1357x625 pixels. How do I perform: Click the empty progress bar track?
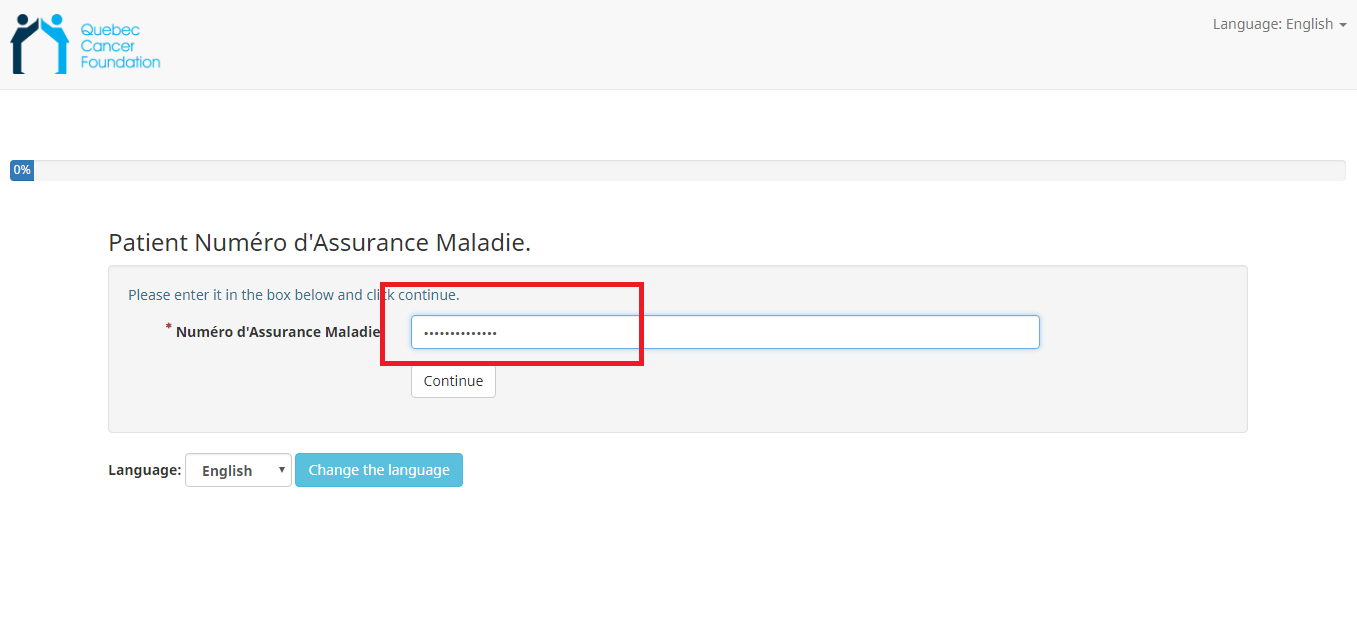tap(690, 171)
